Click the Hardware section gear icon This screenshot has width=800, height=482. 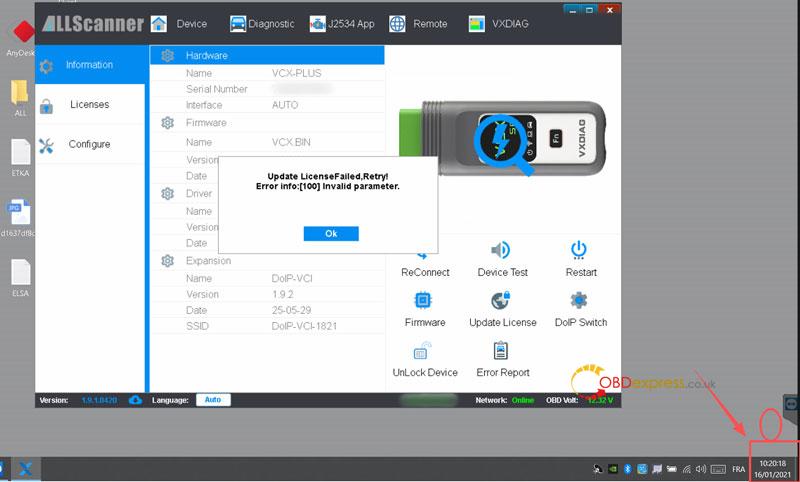[167, 56]
